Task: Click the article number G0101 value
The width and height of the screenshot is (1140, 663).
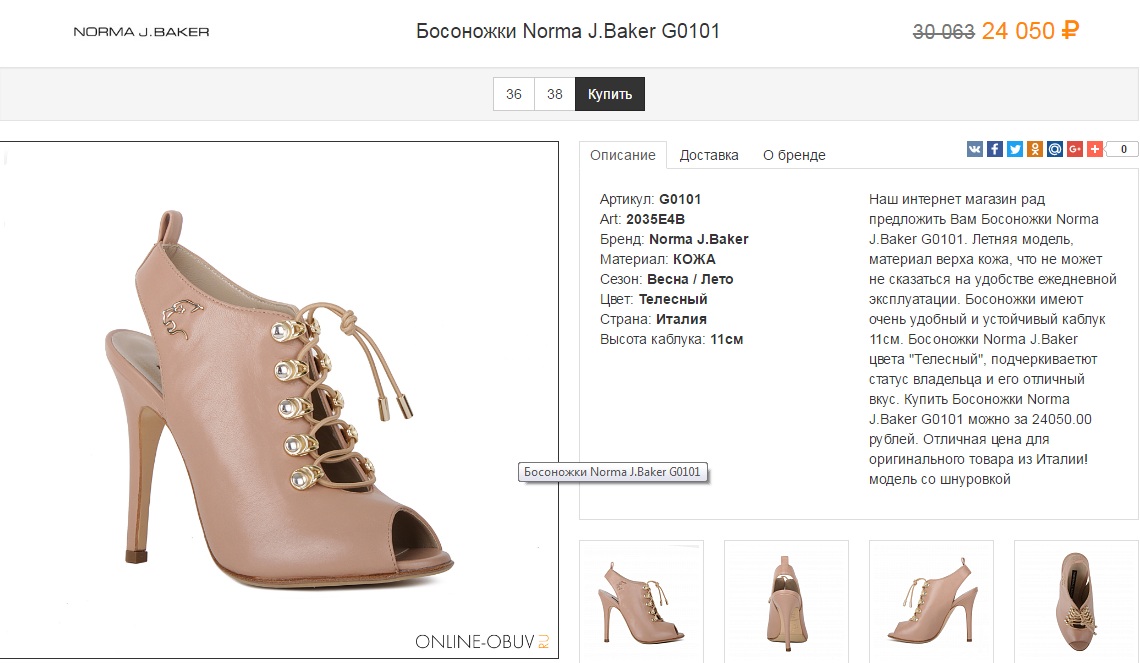Action: pos(680,199)
